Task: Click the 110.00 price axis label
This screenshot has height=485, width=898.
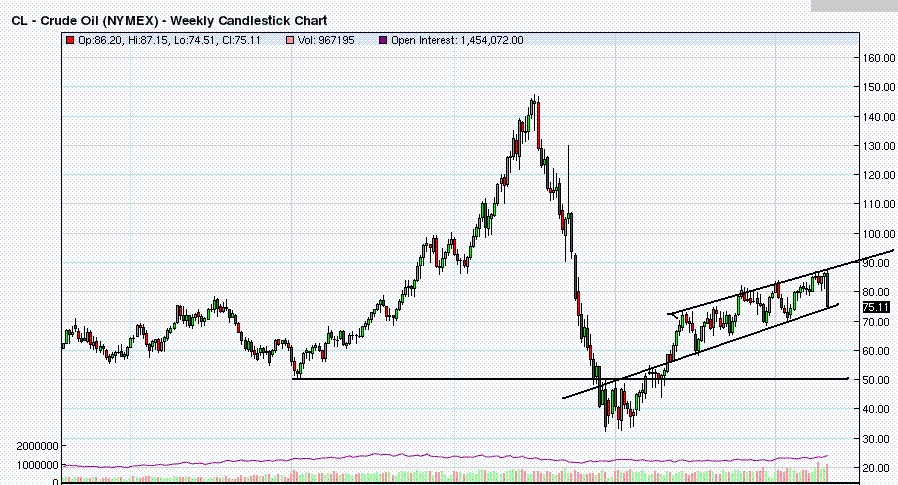Action: [x=879, y=204]
